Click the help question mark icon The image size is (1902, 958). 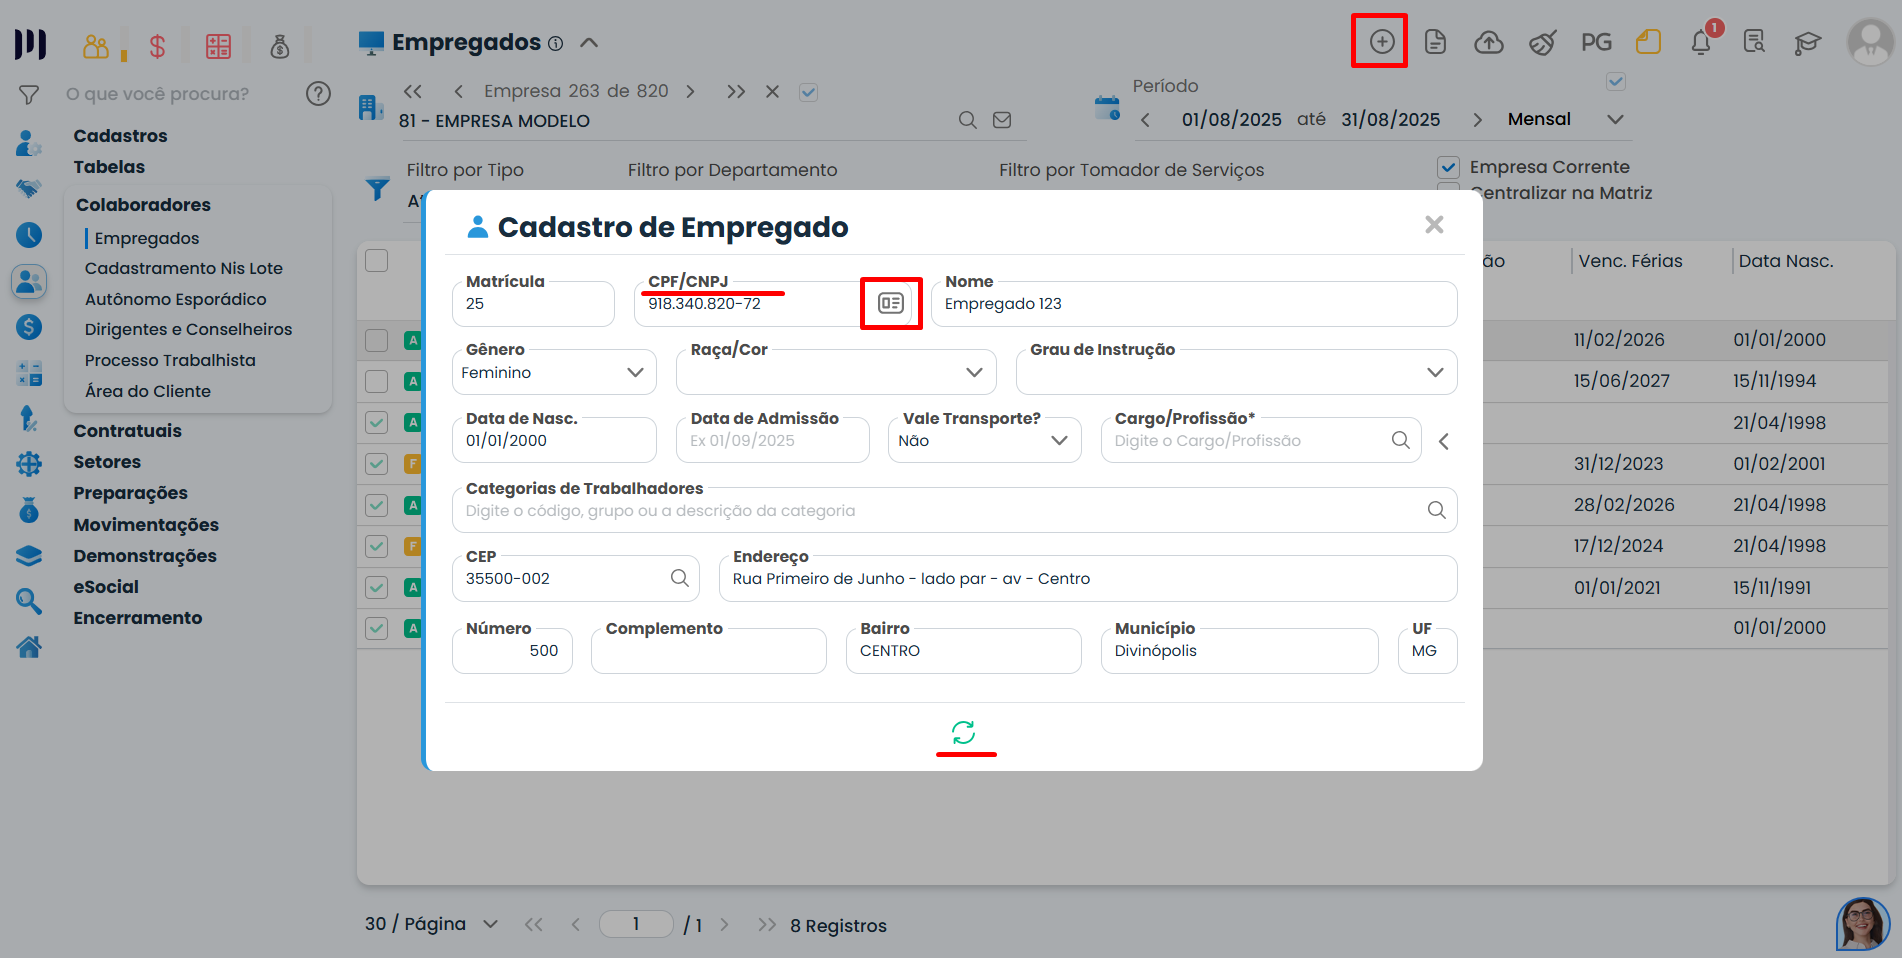click(x=318, y=94)
